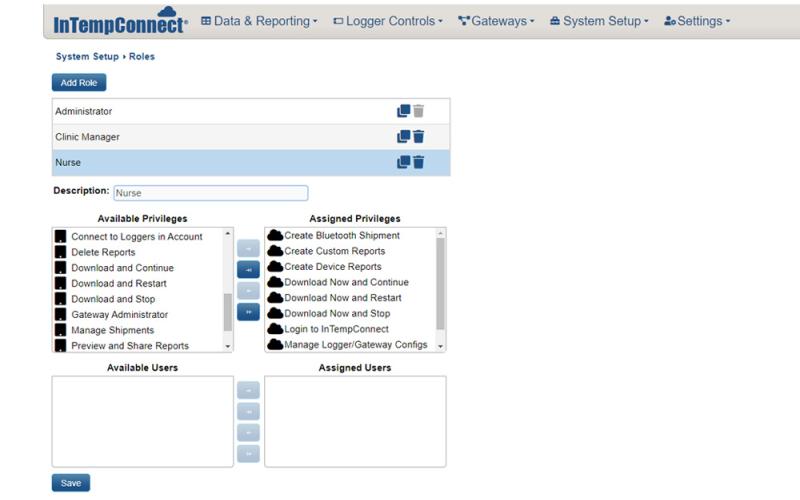Click the InTempConnect logo
Viewport: 800px width, 500px height.
pyautogui.click(x=120, y=21)
